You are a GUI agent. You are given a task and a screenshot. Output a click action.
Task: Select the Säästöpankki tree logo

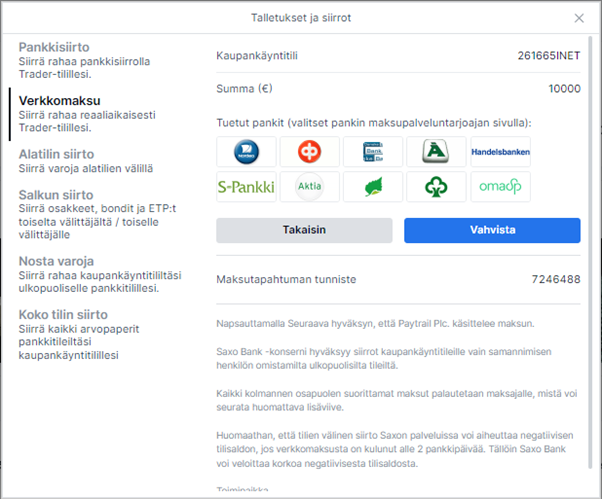(x=436, y=187)
